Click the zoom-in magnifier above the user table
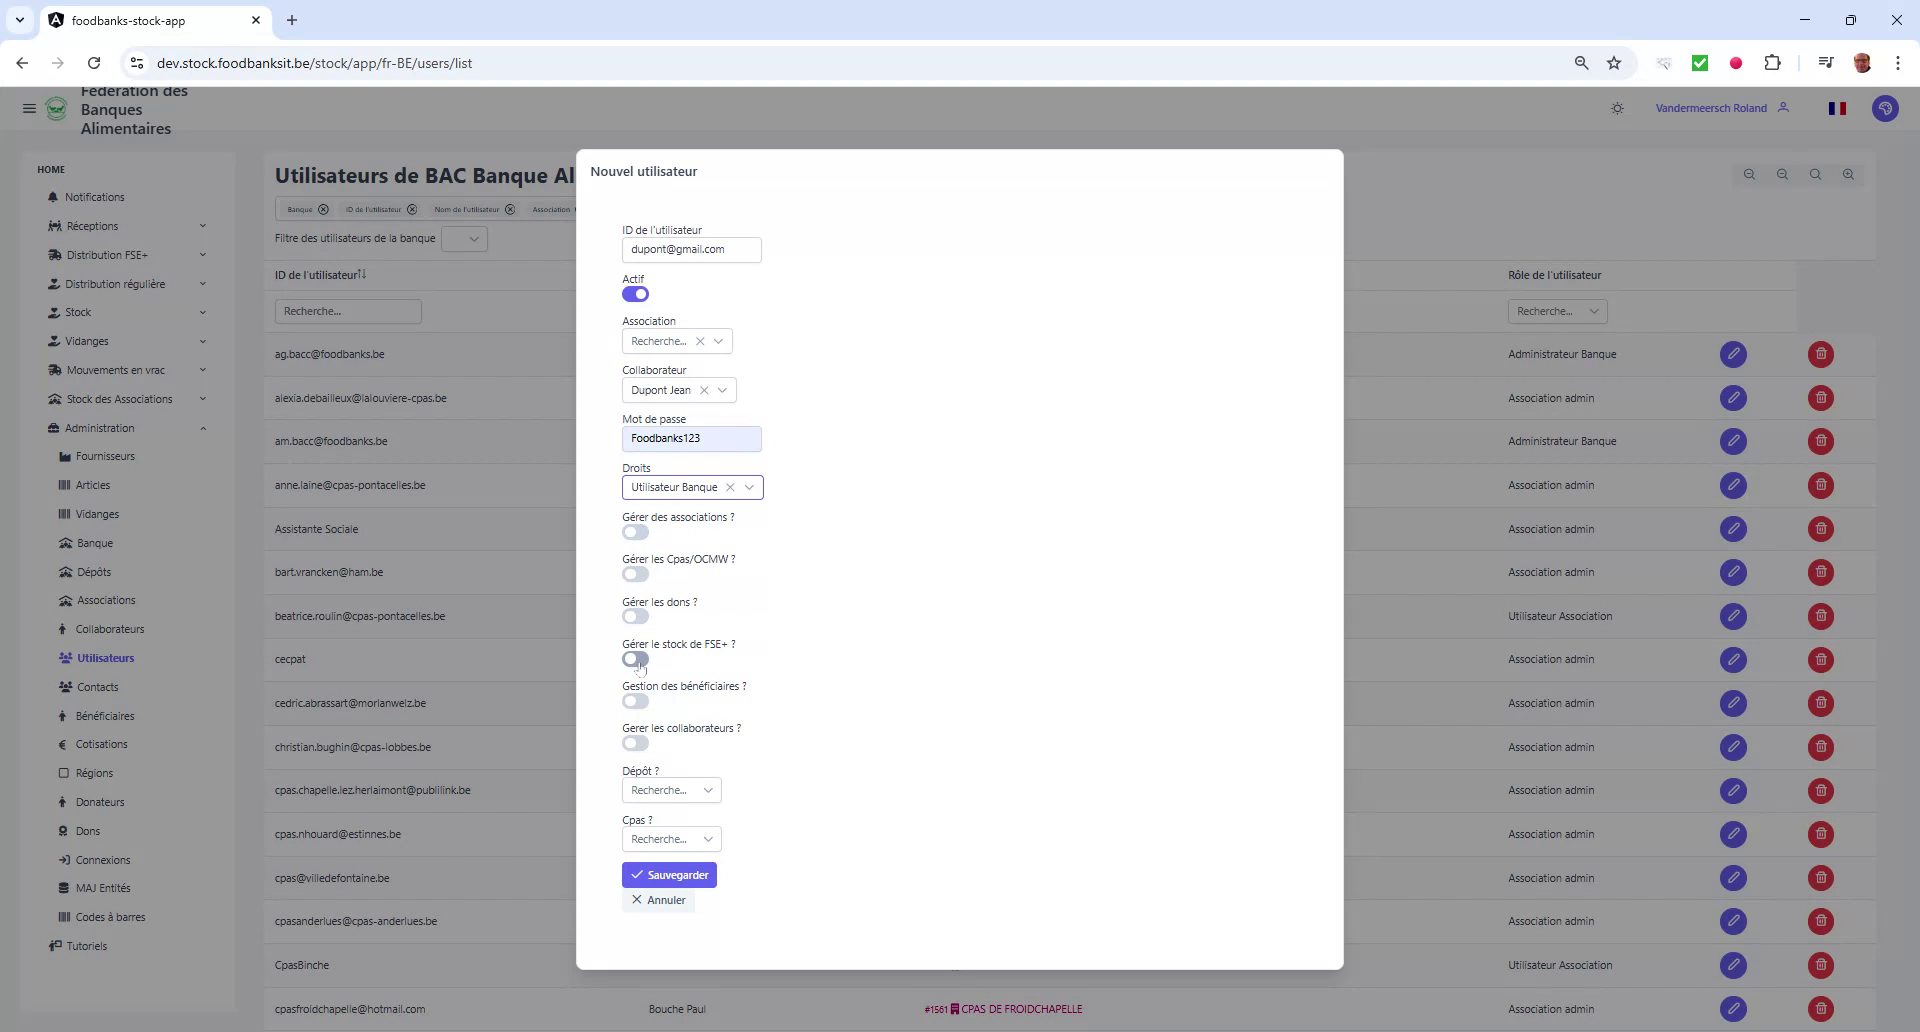The image size is (1920, 1032). pyautogui.click(x=1848, y=174)
